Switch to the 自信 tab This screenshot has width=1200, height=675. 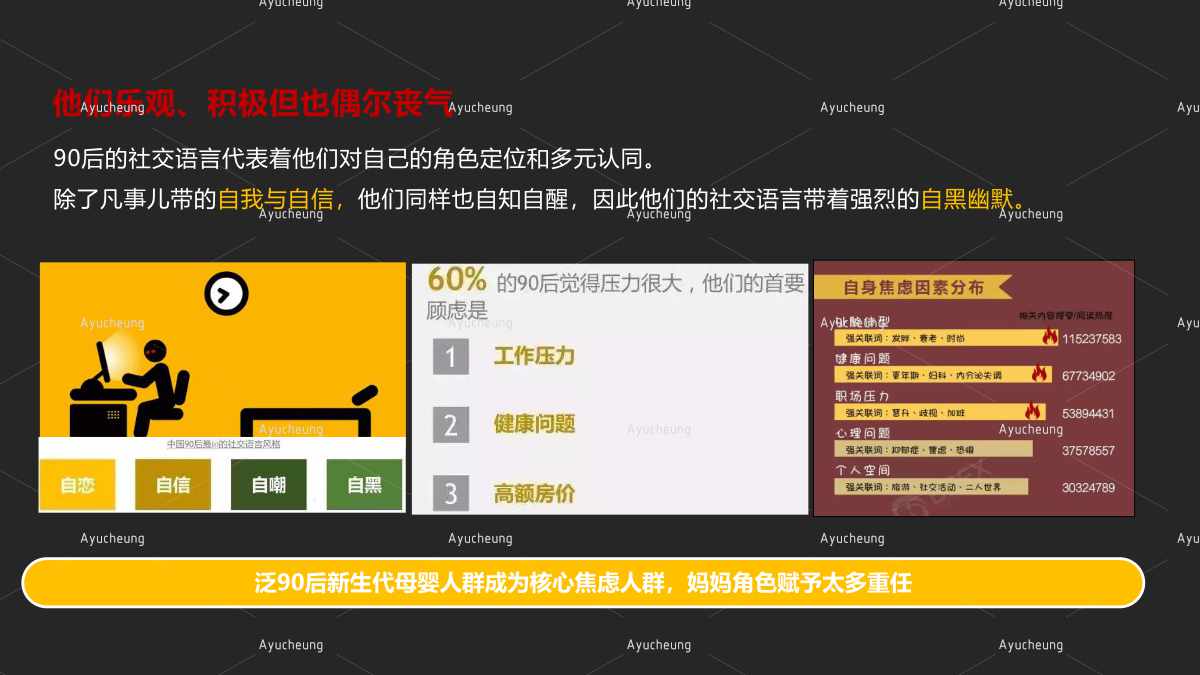point(173,484)
